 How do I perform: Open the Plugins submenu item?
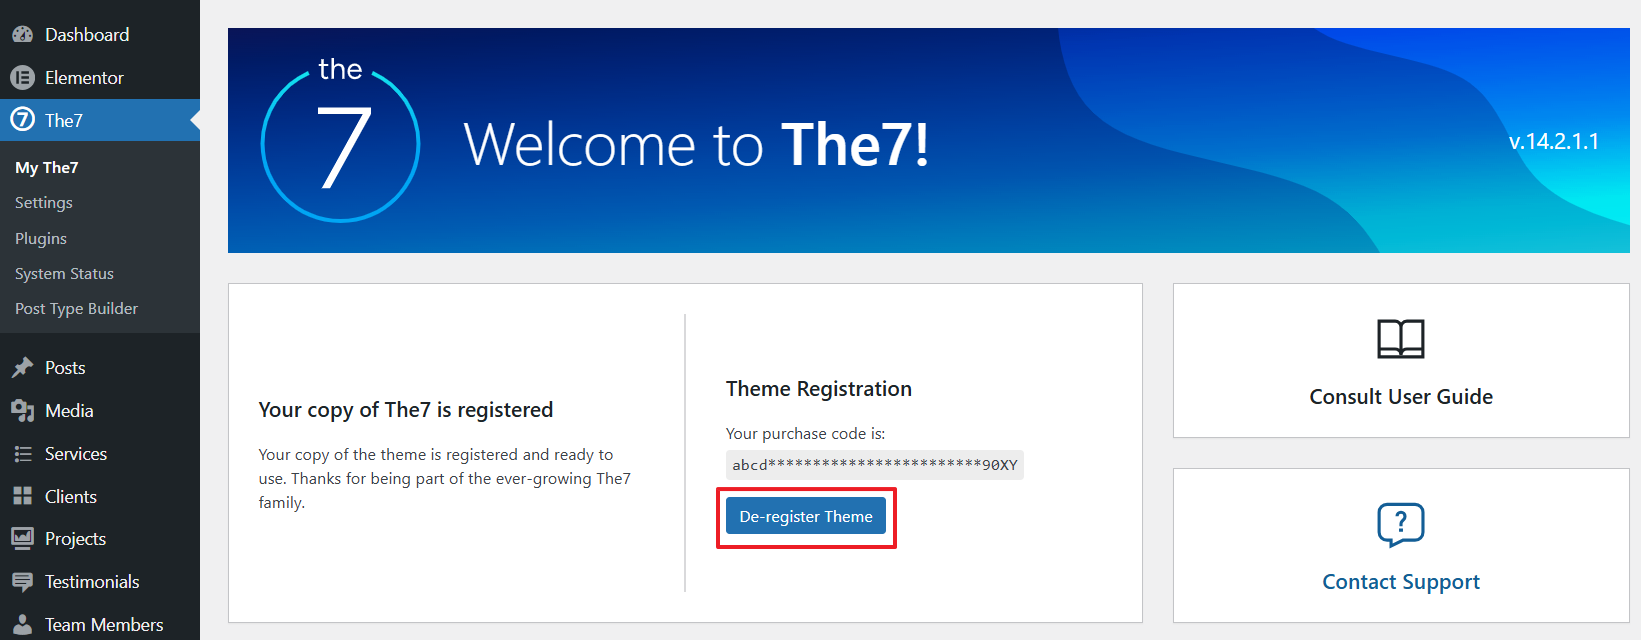tap(41, 239)
